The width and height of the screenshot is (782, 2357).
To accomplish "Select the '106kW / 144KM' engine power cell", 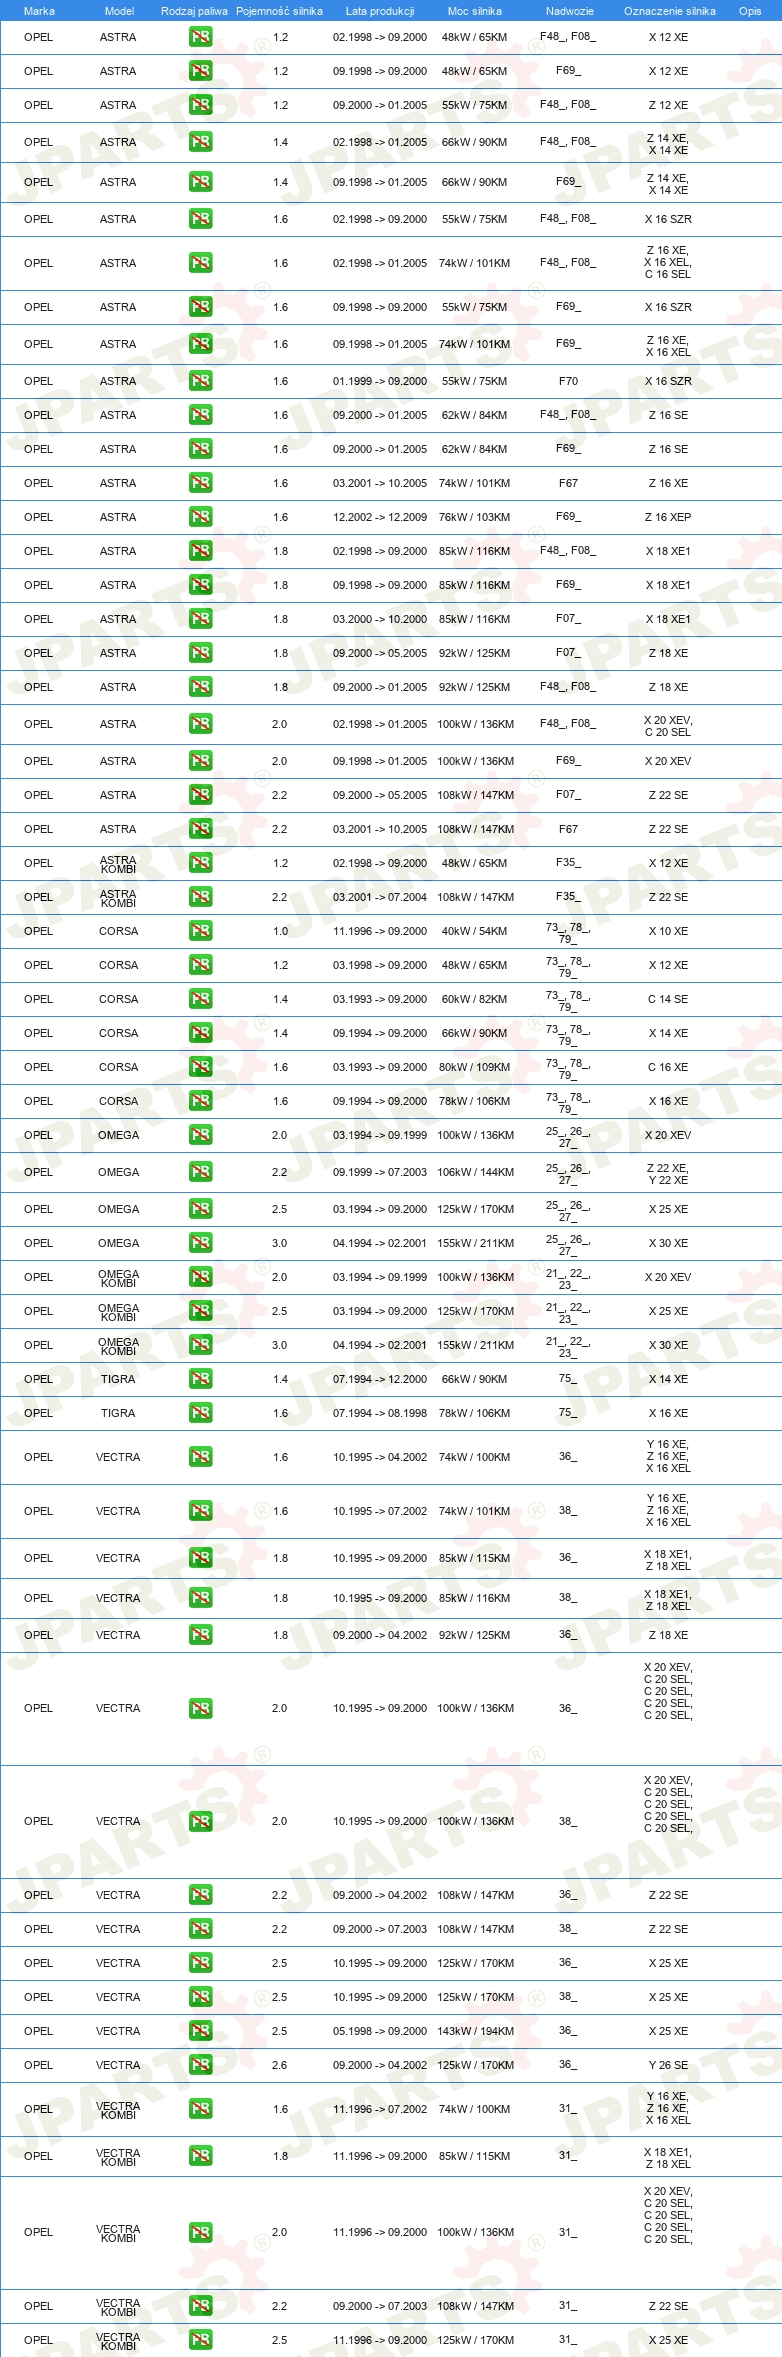I will click(x=476, y=1172).
